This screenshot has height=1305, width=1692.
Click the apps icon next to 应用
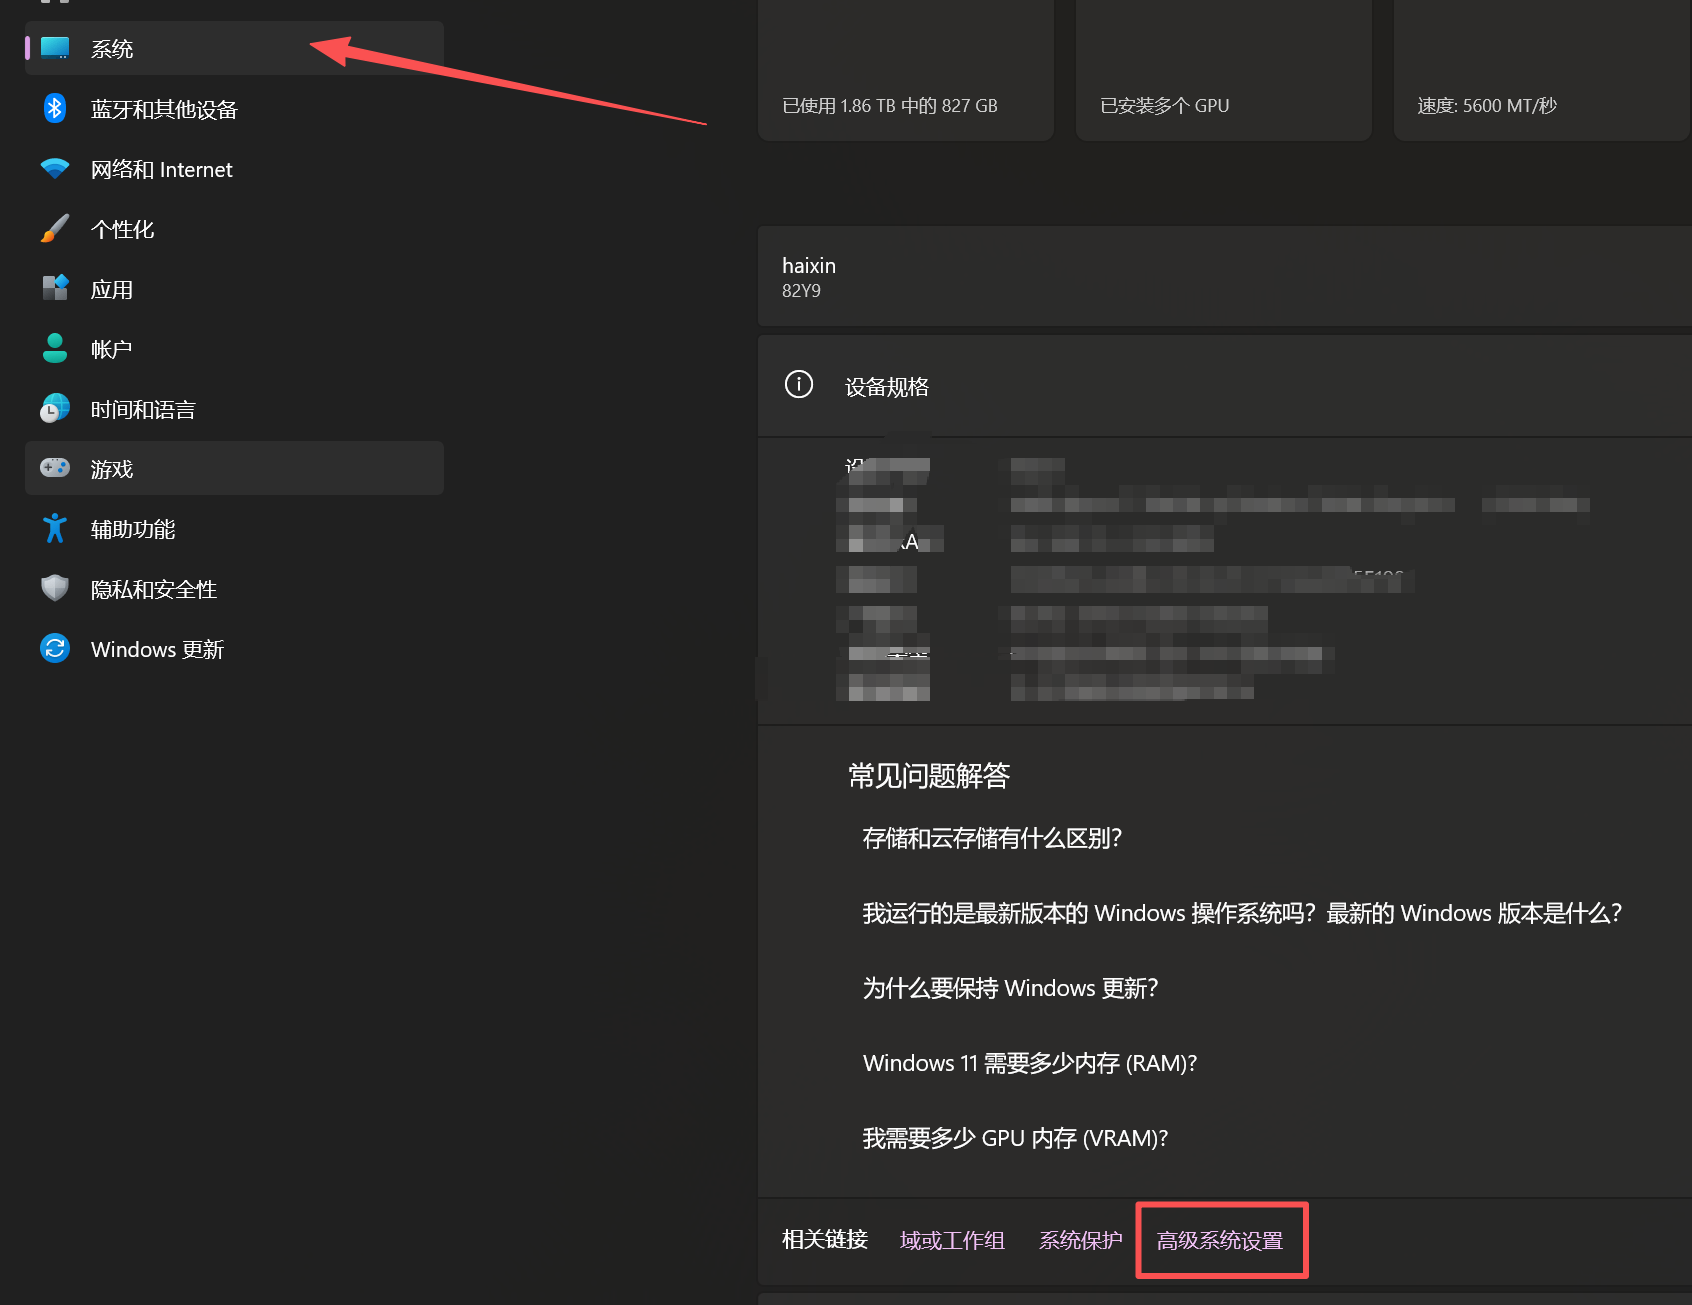[x=54, y=288]
